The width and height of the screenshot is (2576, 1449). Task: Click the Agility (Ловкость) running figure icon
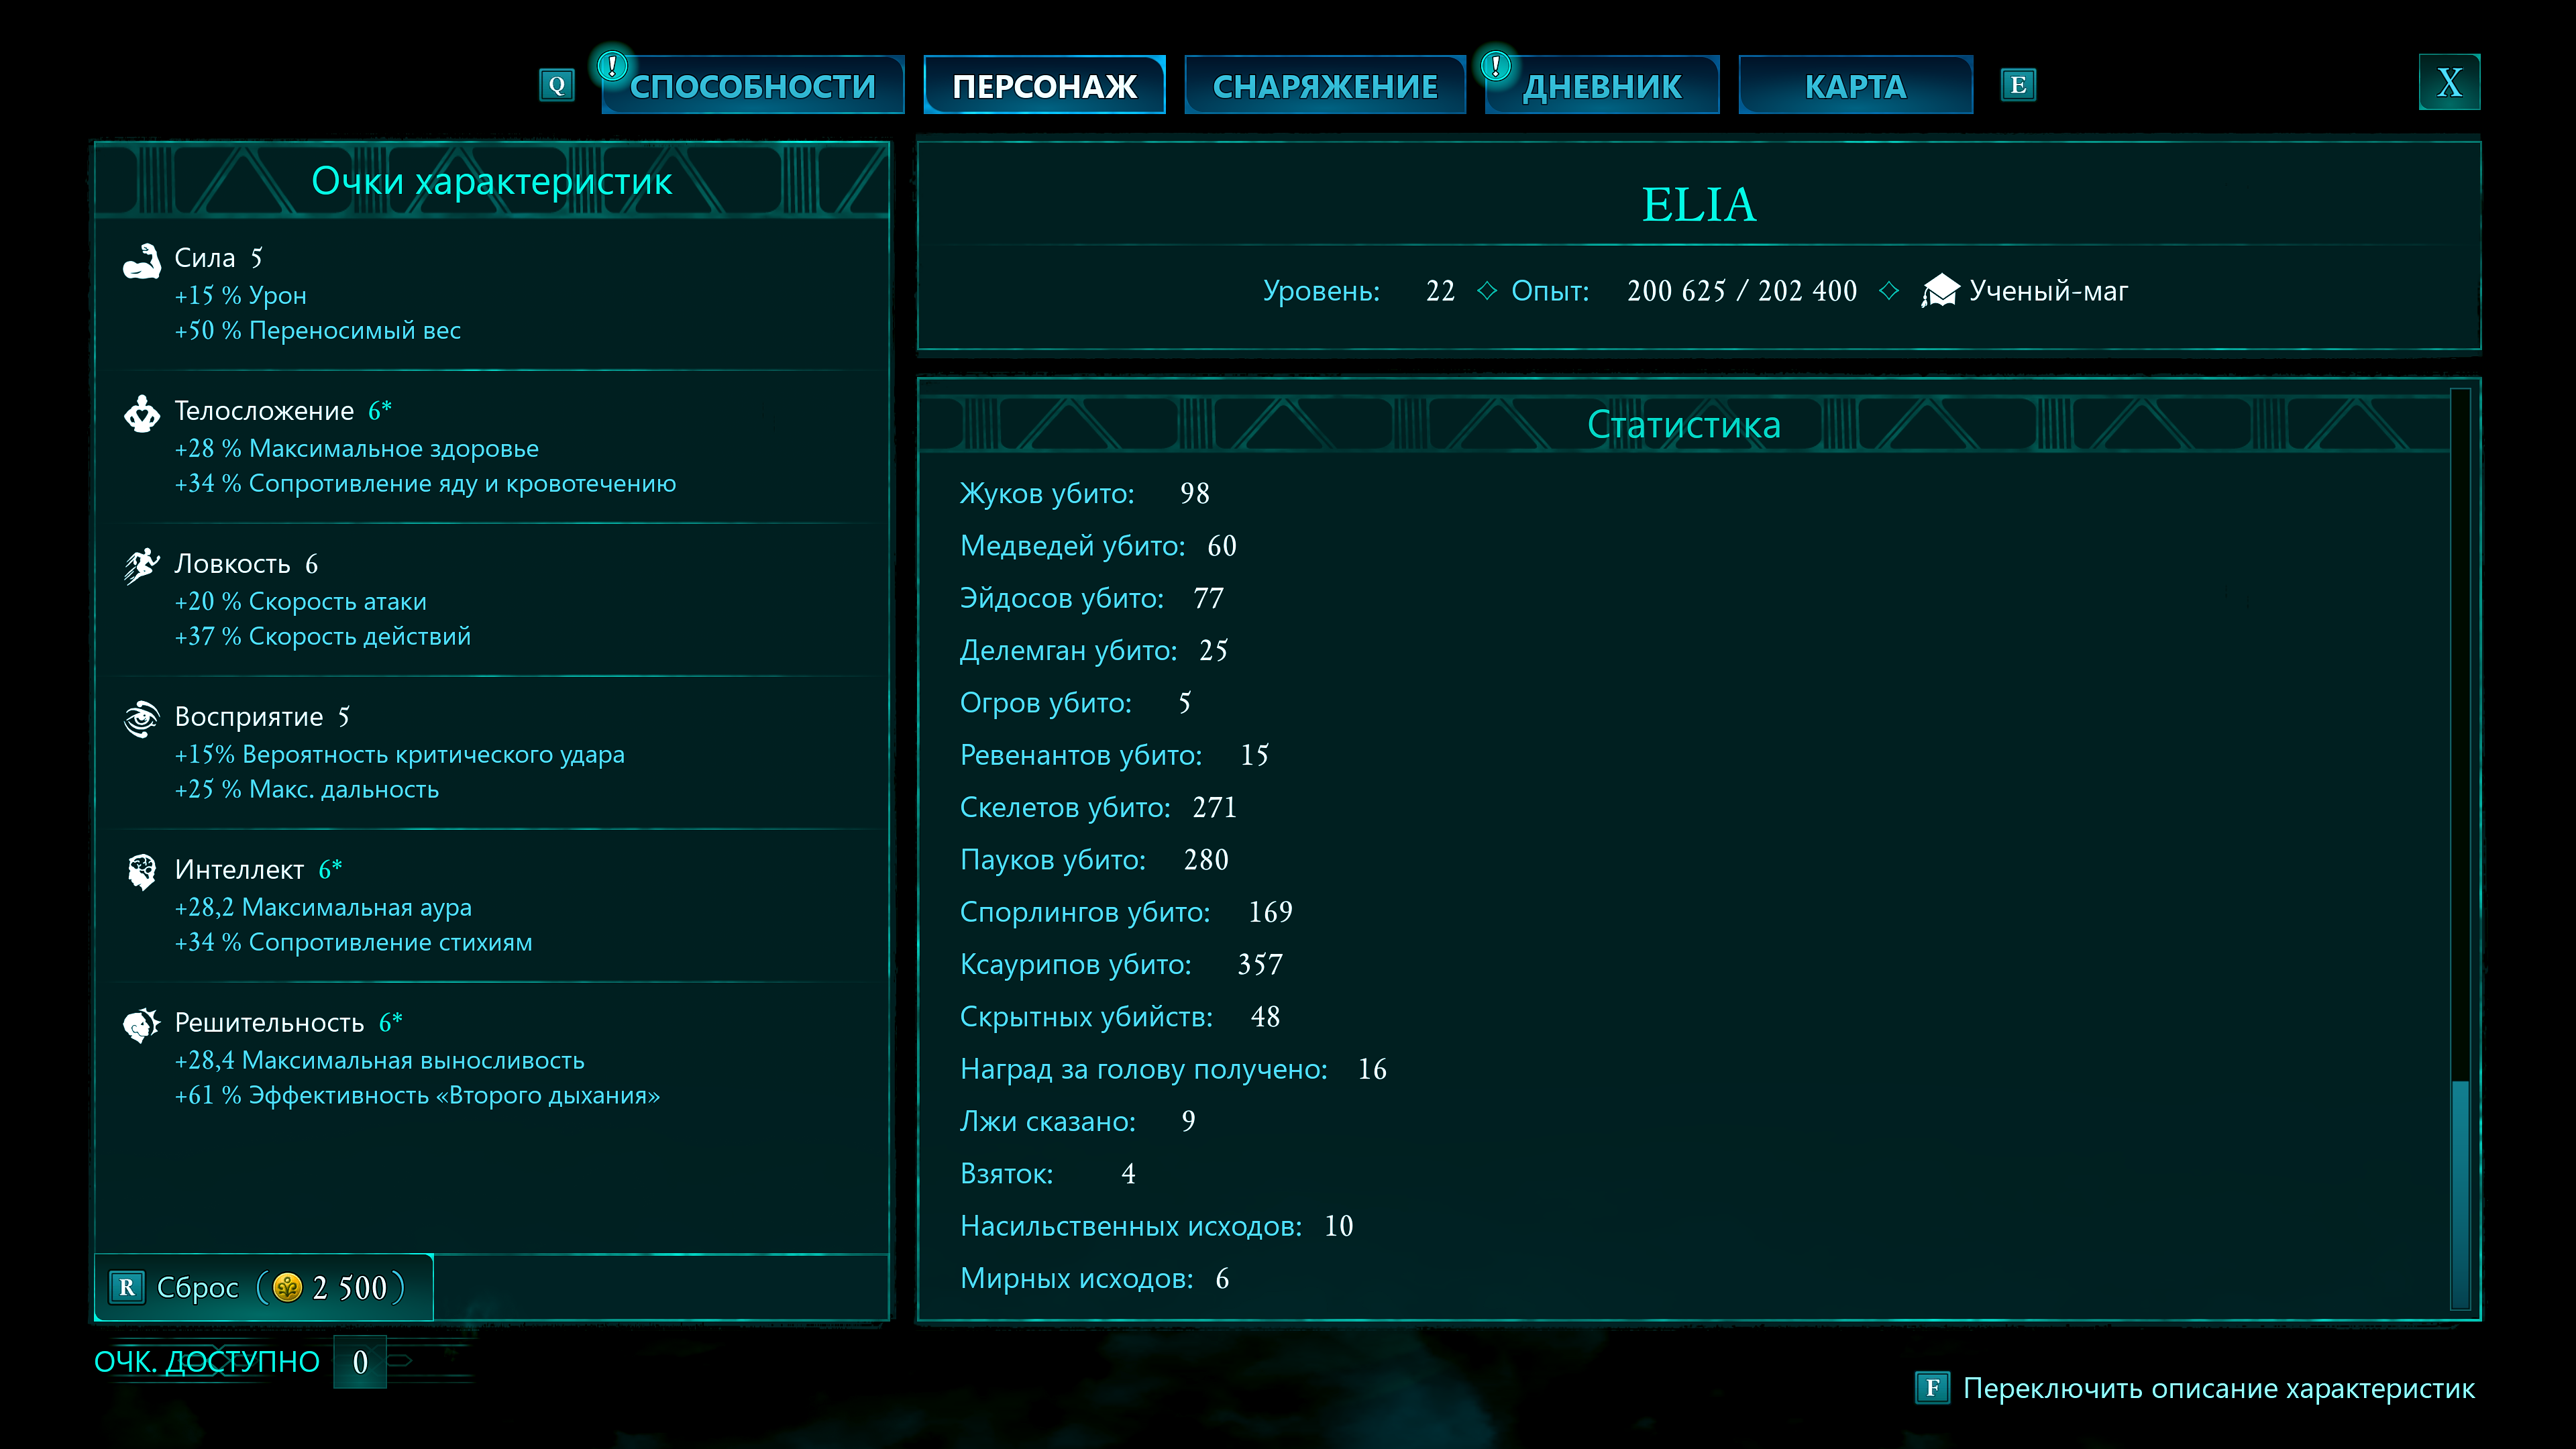tap(141, 566)
